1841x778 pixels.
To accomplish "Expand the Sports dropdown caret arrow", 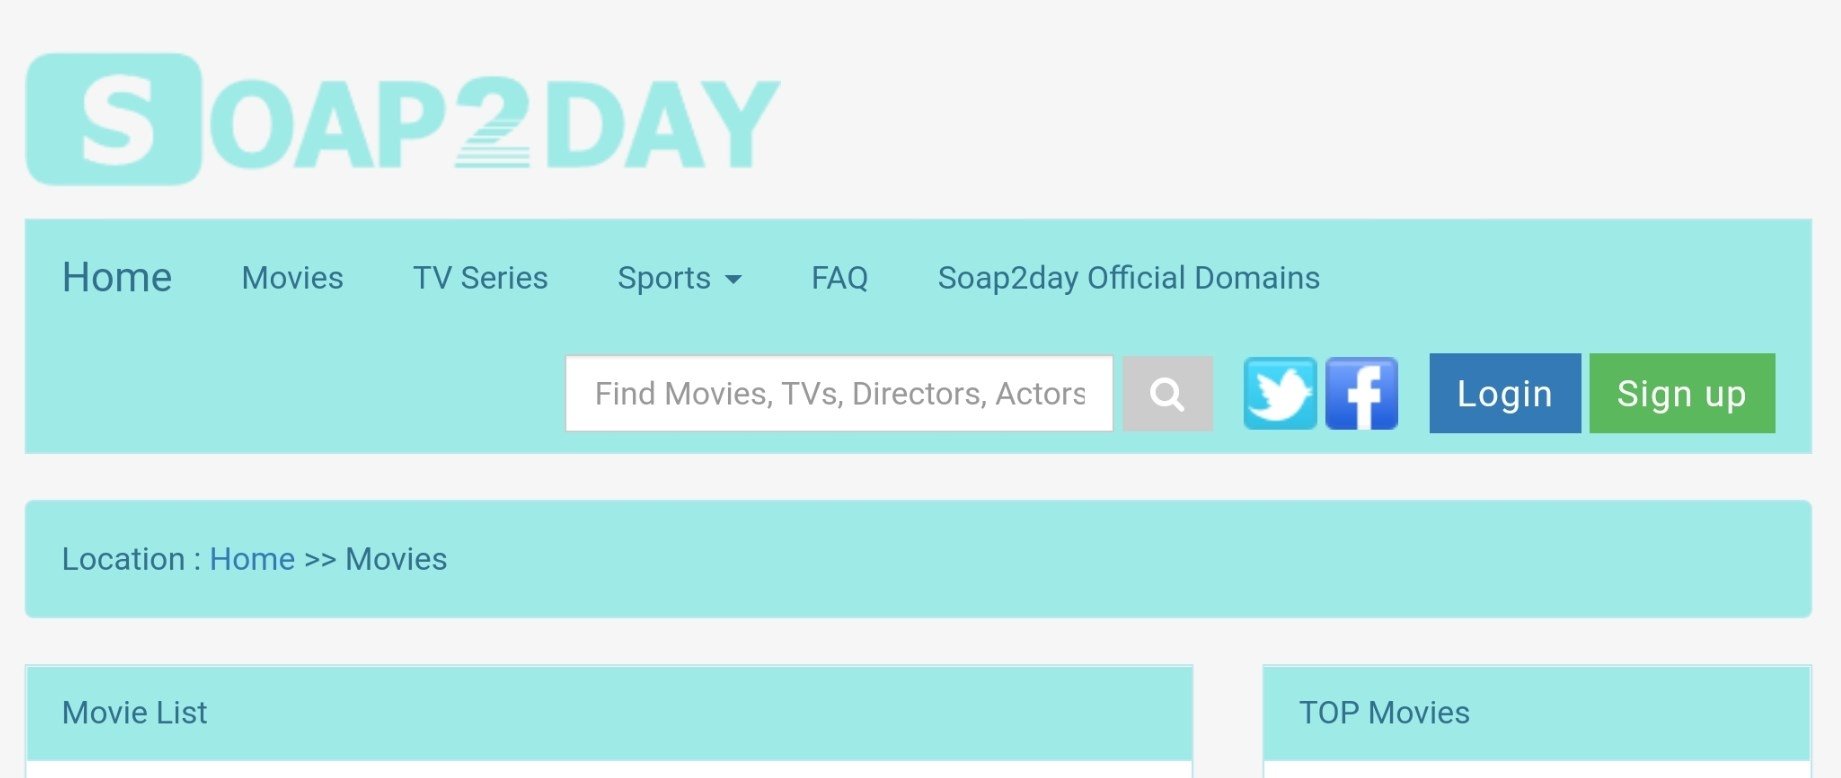I will 733,280.
